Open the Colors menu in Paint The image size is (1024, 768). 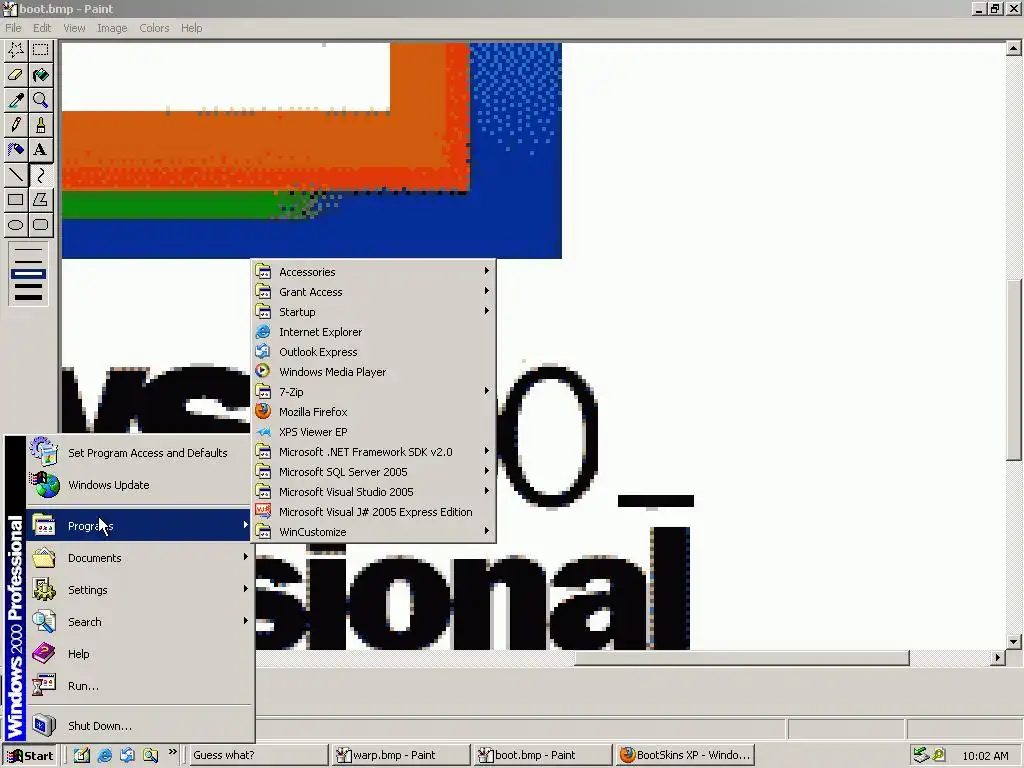point(154,28)
